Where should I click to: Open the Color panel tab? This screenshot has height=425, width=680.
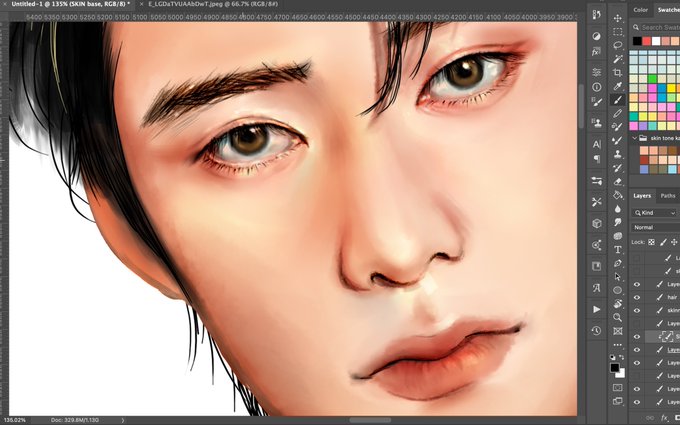641,10
